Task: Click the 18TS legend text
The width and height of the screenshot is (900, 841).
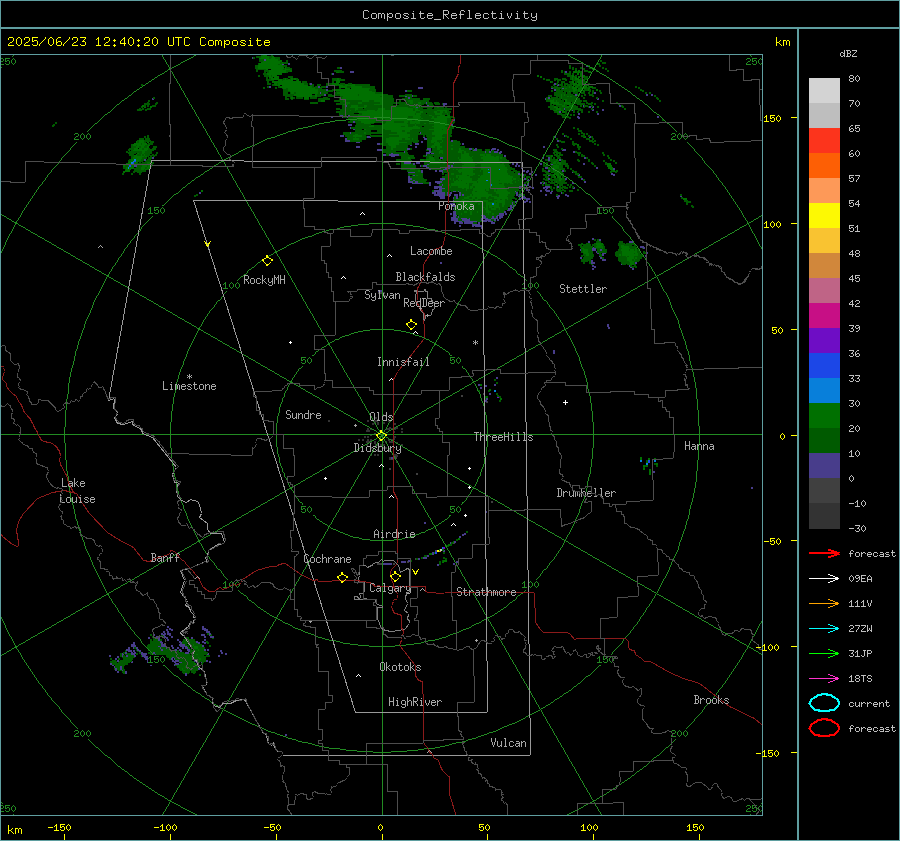Action: point(860,679)
